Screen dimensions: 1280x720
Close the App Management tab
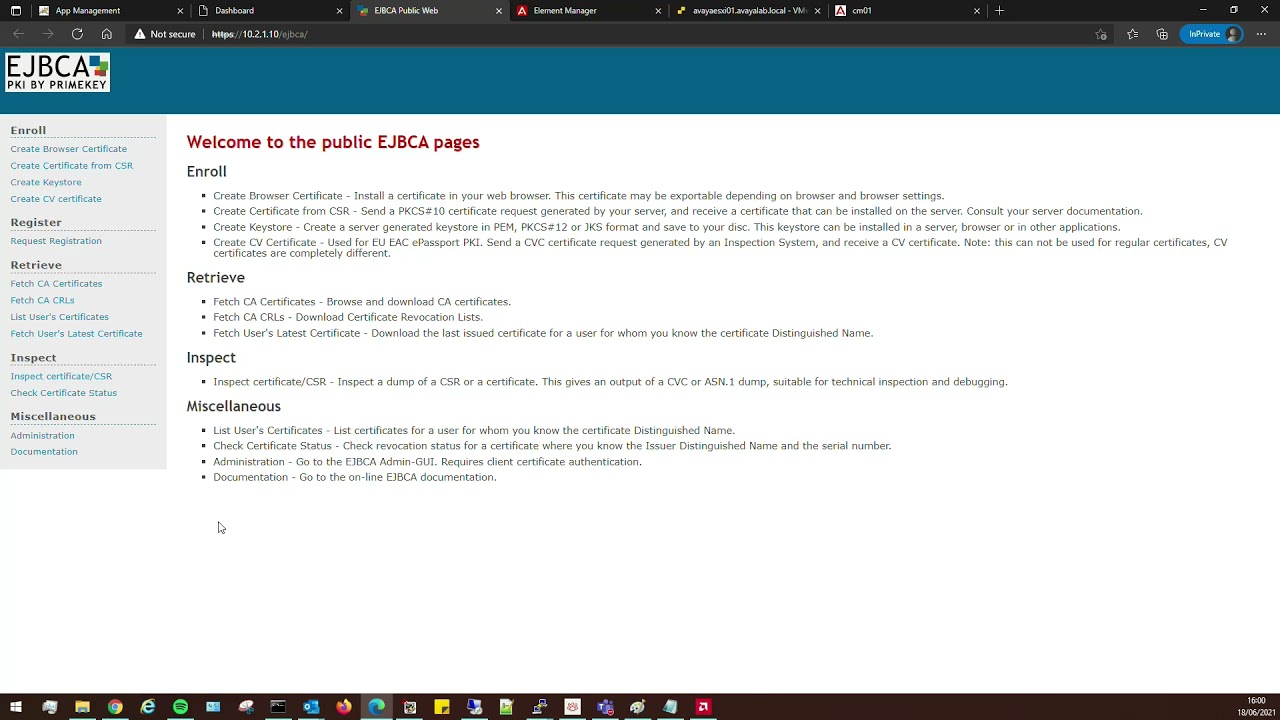click(180, 10)
